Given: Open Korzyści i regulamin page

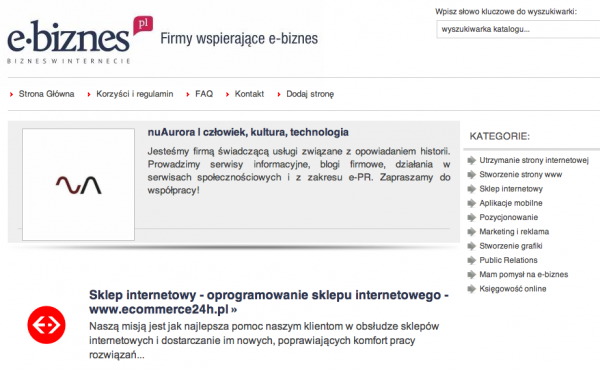Looking at the screenshot, I should coord(135,94).
